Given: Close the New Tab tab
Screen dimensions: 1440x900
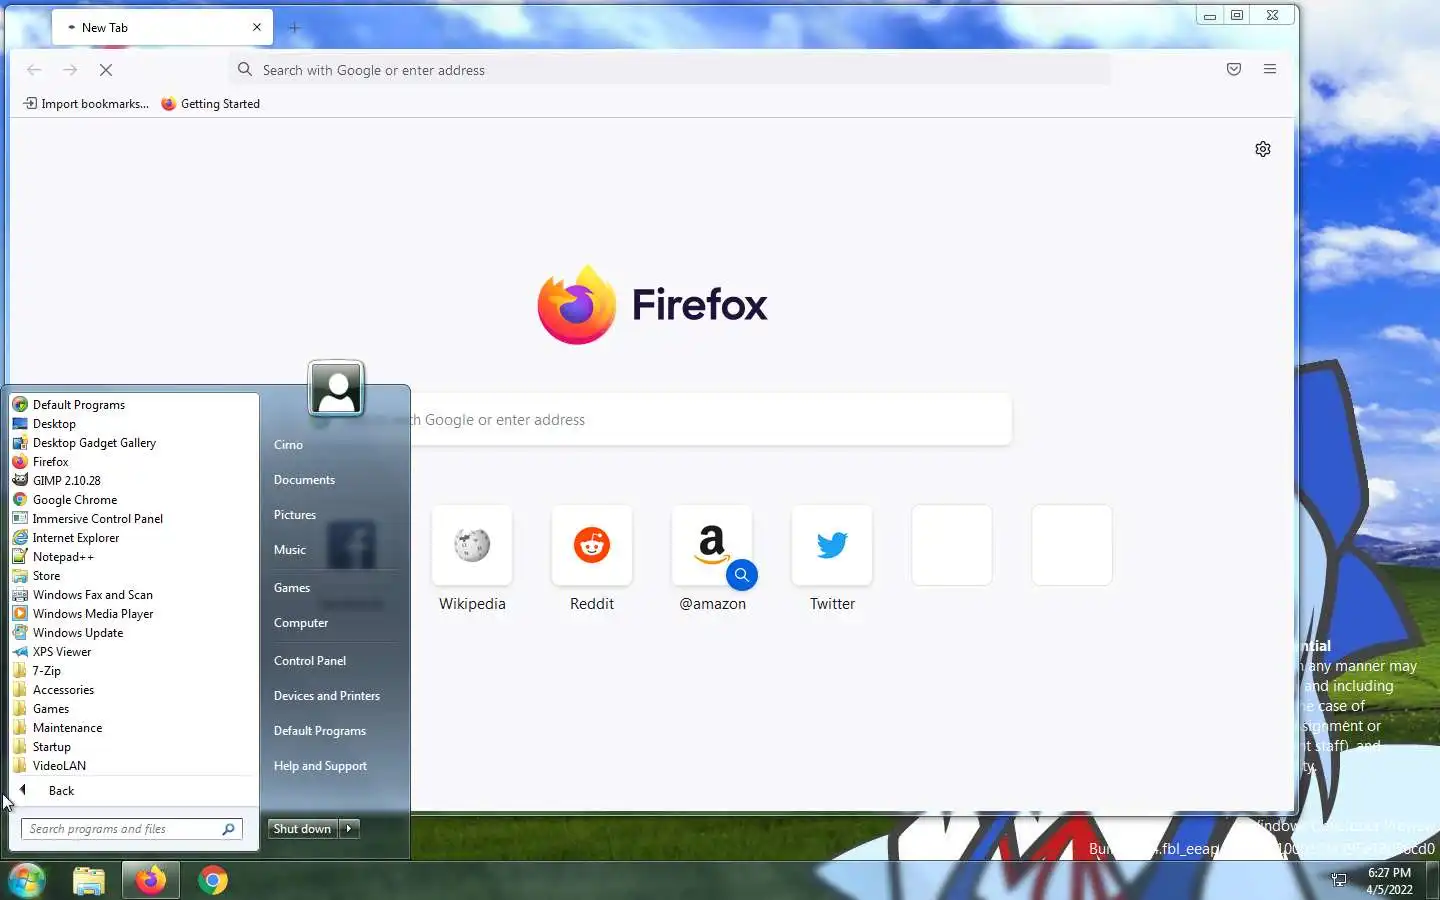Looking at the screenshot, I should [257, 28].
